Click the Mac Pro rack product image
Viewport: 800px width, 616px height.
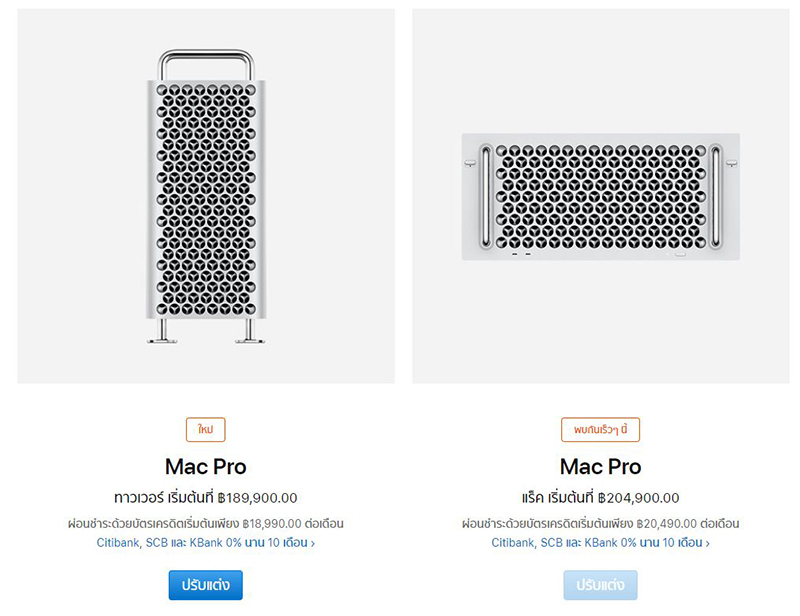coord(600,197)
